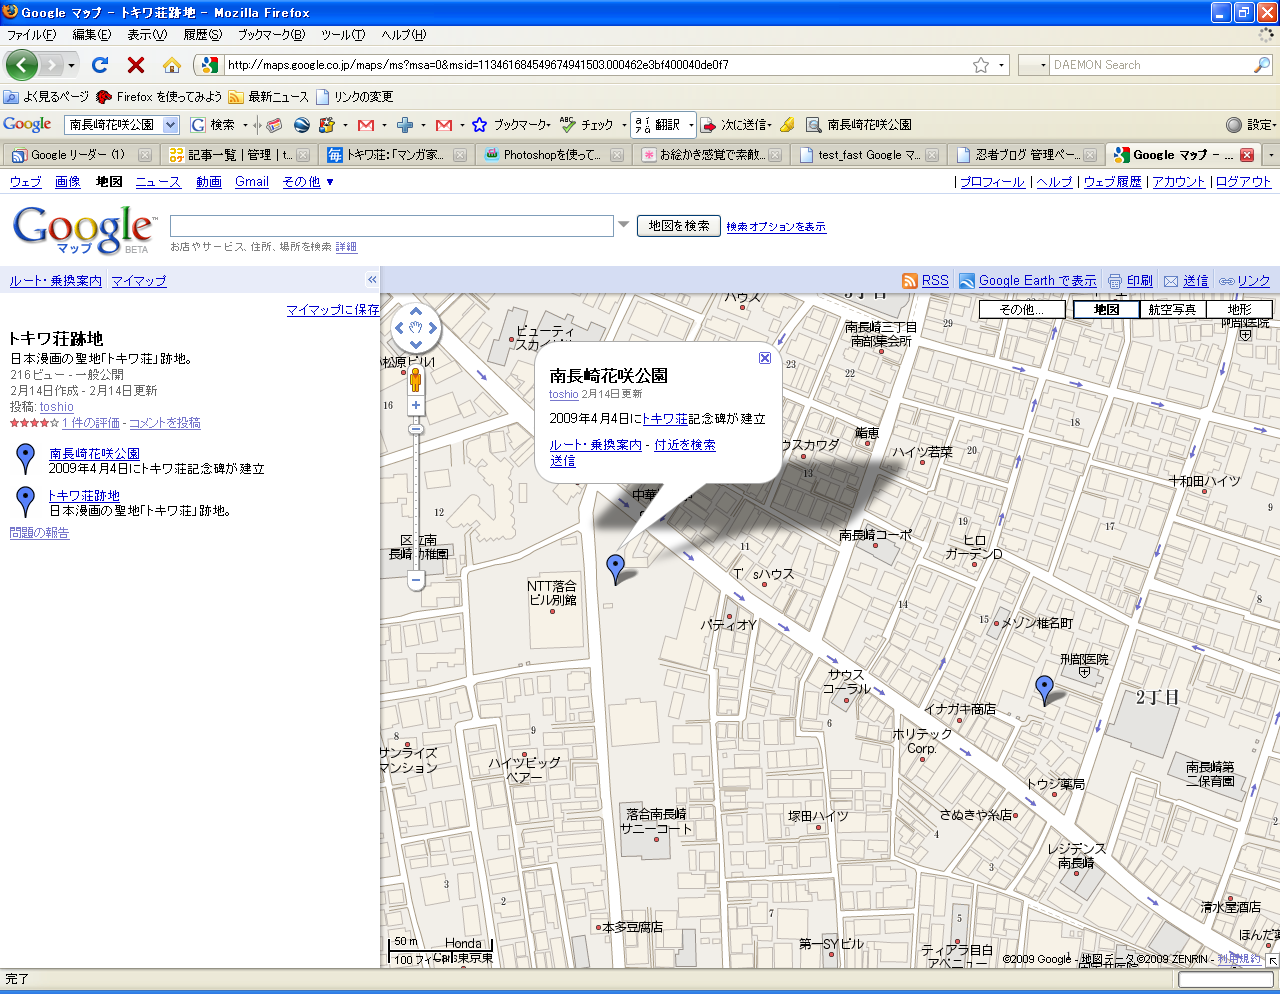The height and width of the screenshot is (994, 1280).
Task: Open Google Toolbar settings at the far right
Action: coord(1249,125)
